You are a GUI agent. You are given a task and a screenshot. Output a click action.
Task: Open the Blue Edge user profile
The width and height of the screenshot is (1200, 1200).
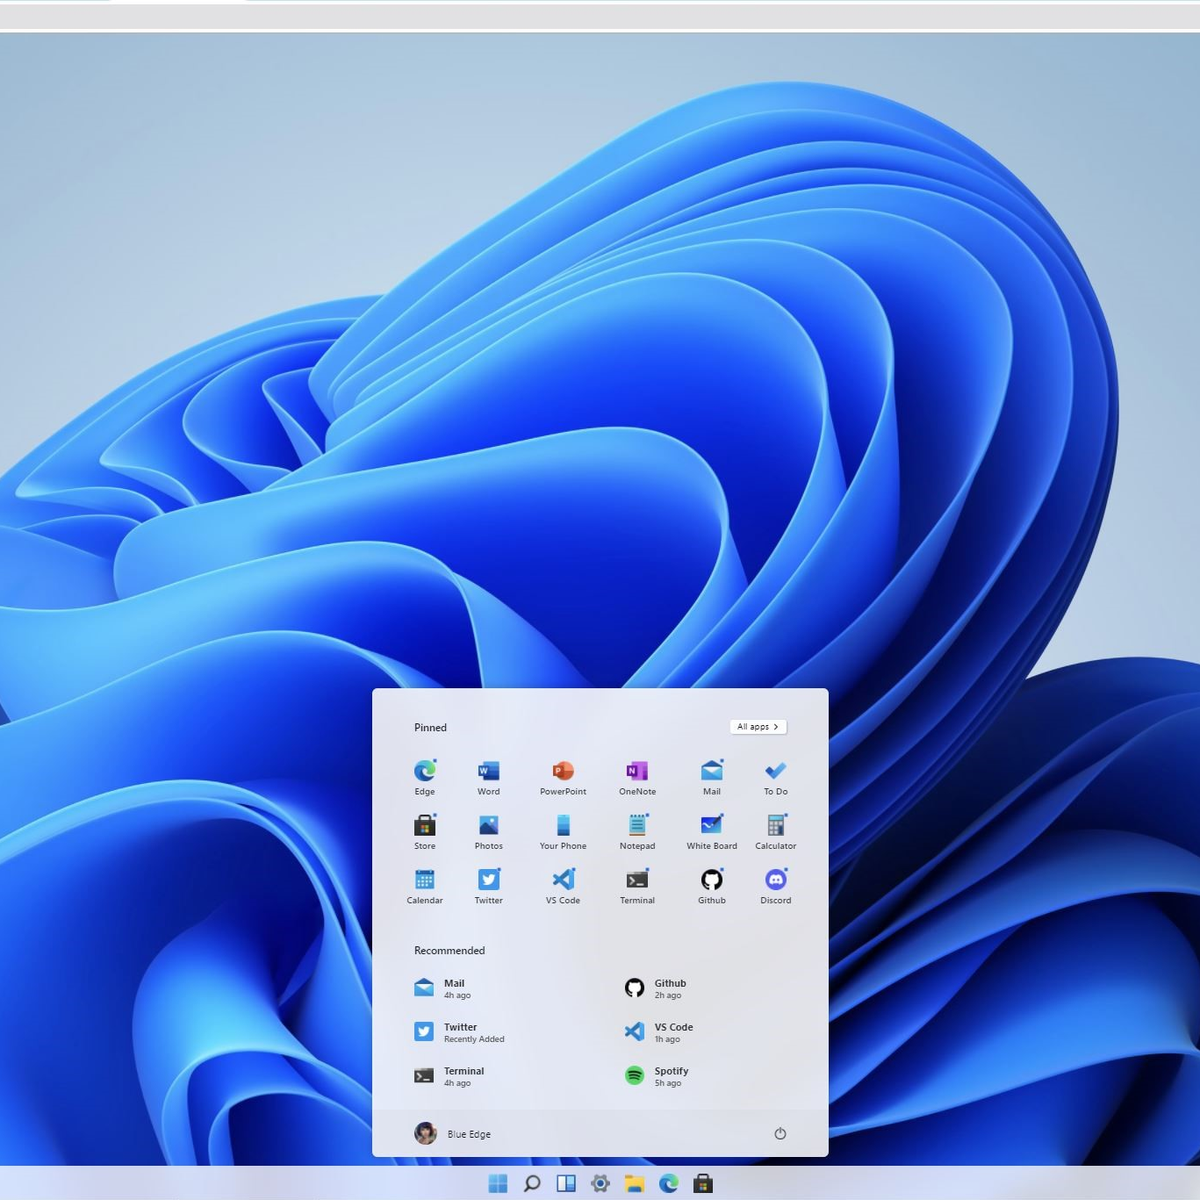(453, 1133)
